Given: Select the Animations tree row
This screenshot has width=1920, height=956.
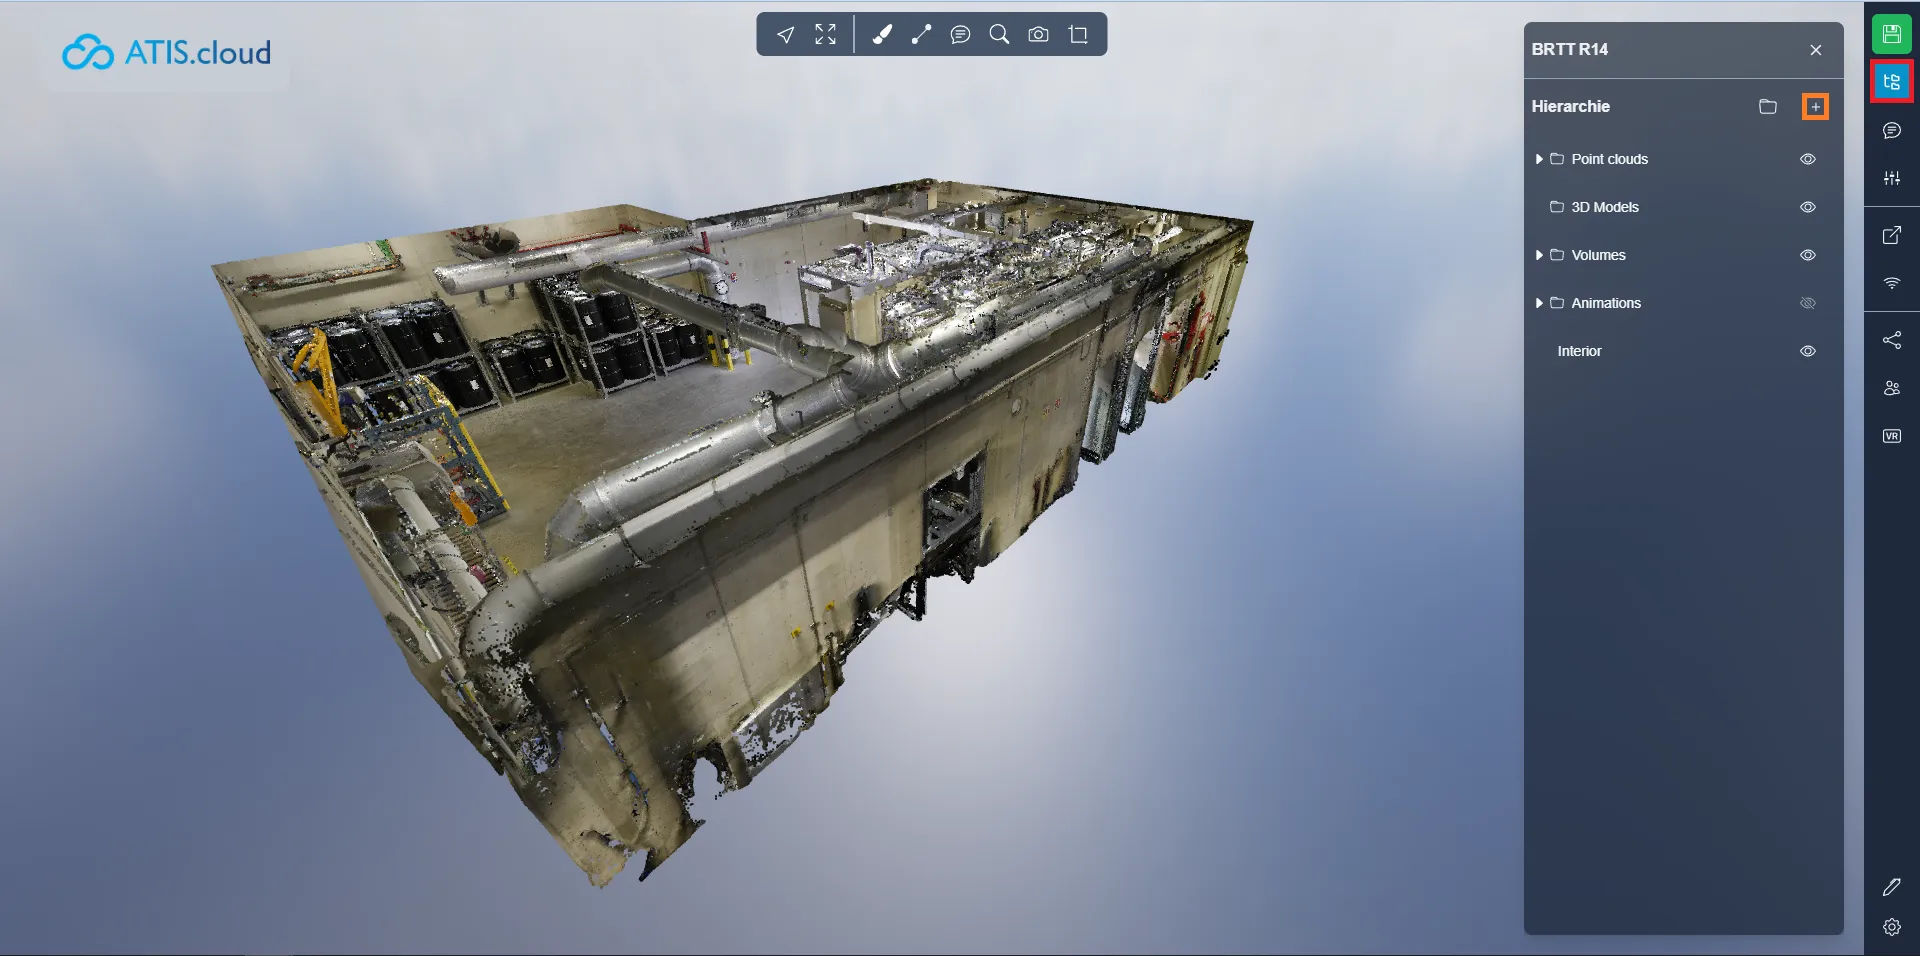Looking at the screenshot, I should pos(1683,303).
